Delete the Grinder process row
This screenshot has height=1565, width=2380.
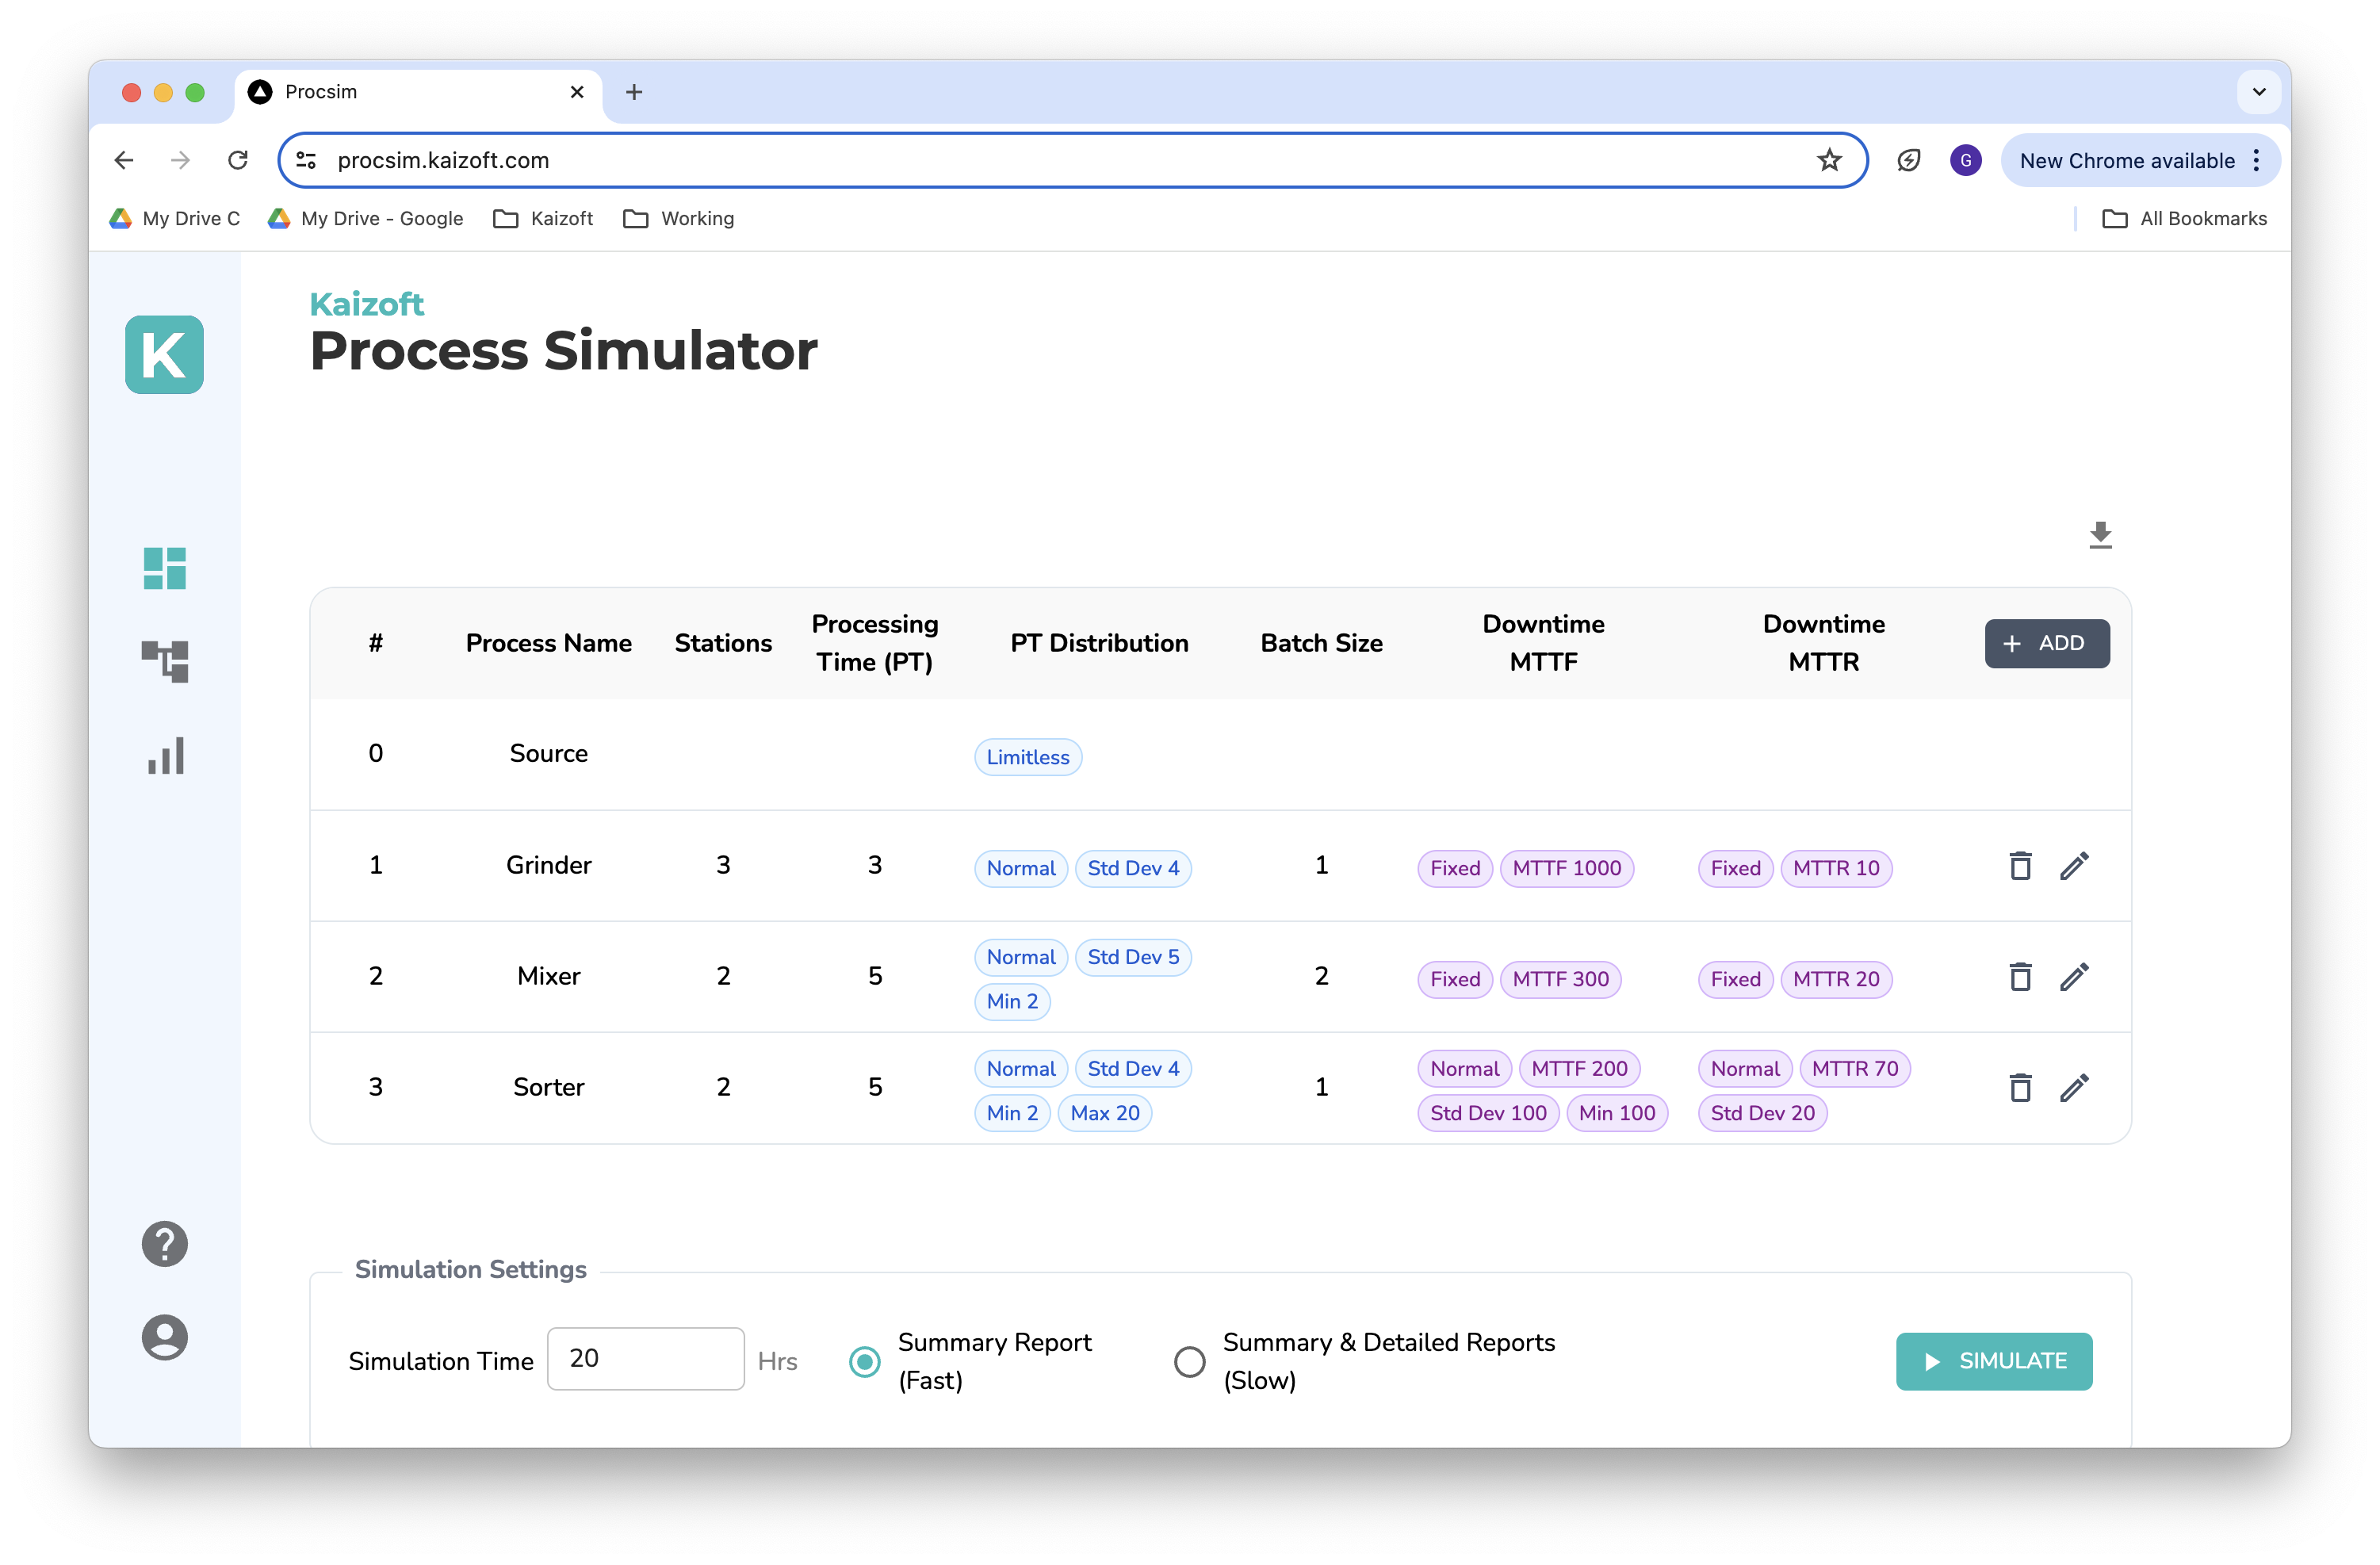coord(2020,866)
